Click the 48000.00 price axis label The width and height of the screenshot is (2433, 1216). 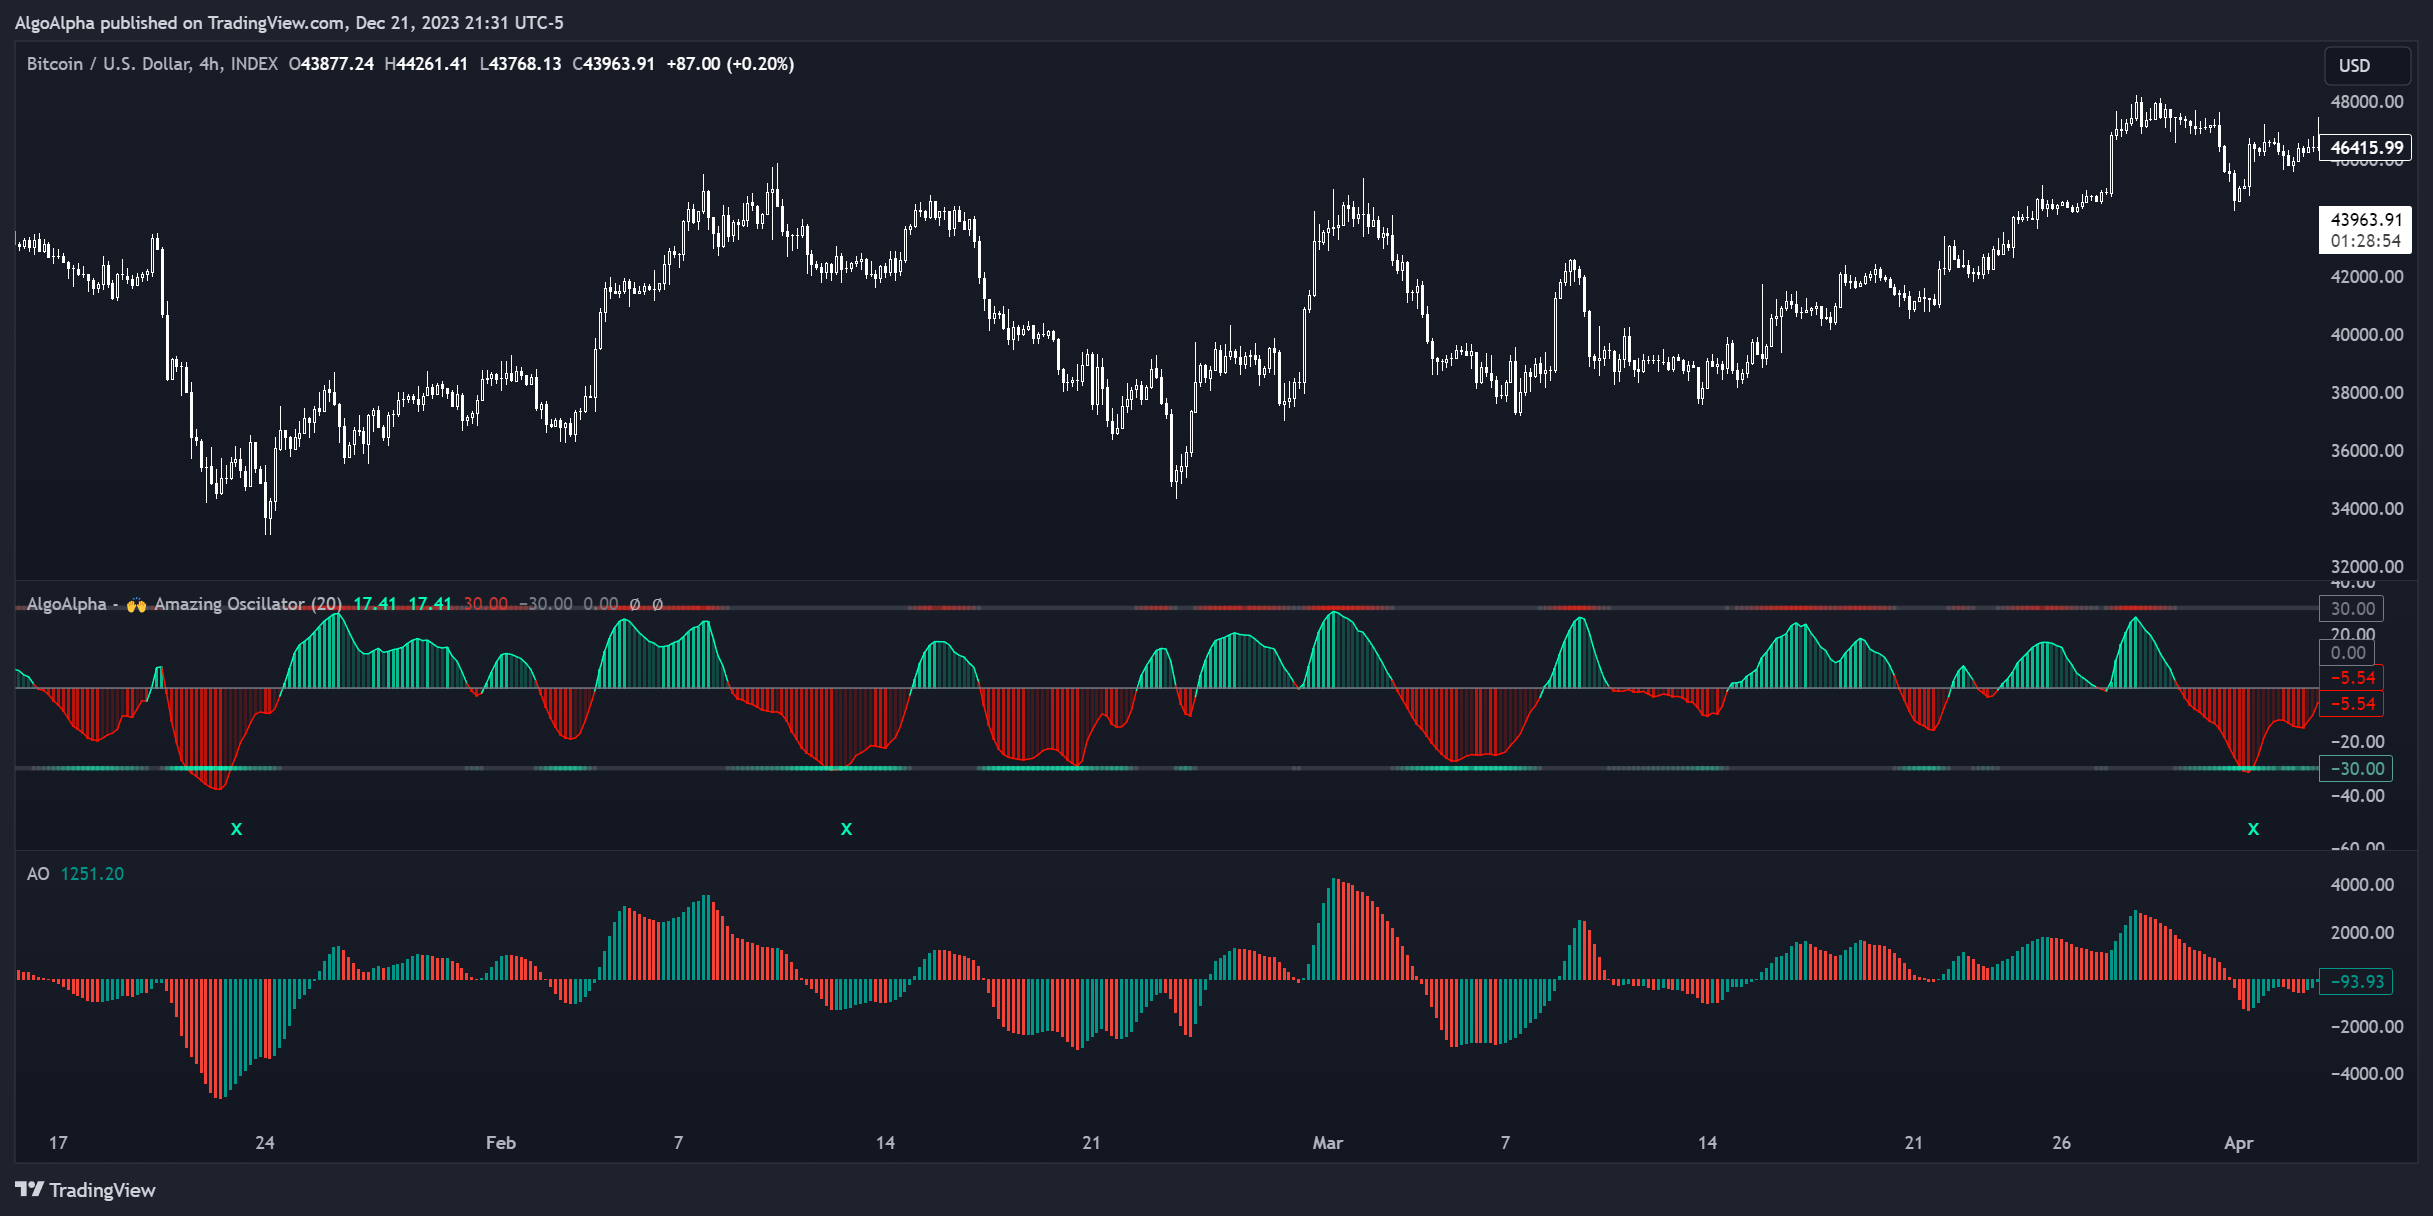[2366, 102]
